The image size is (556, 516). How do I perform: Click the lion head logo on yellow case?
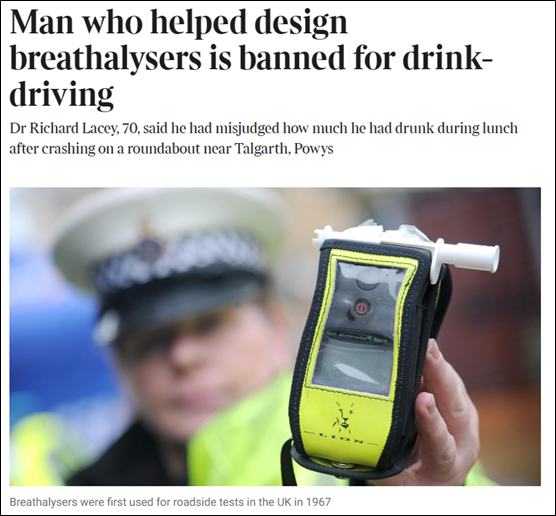343,417
